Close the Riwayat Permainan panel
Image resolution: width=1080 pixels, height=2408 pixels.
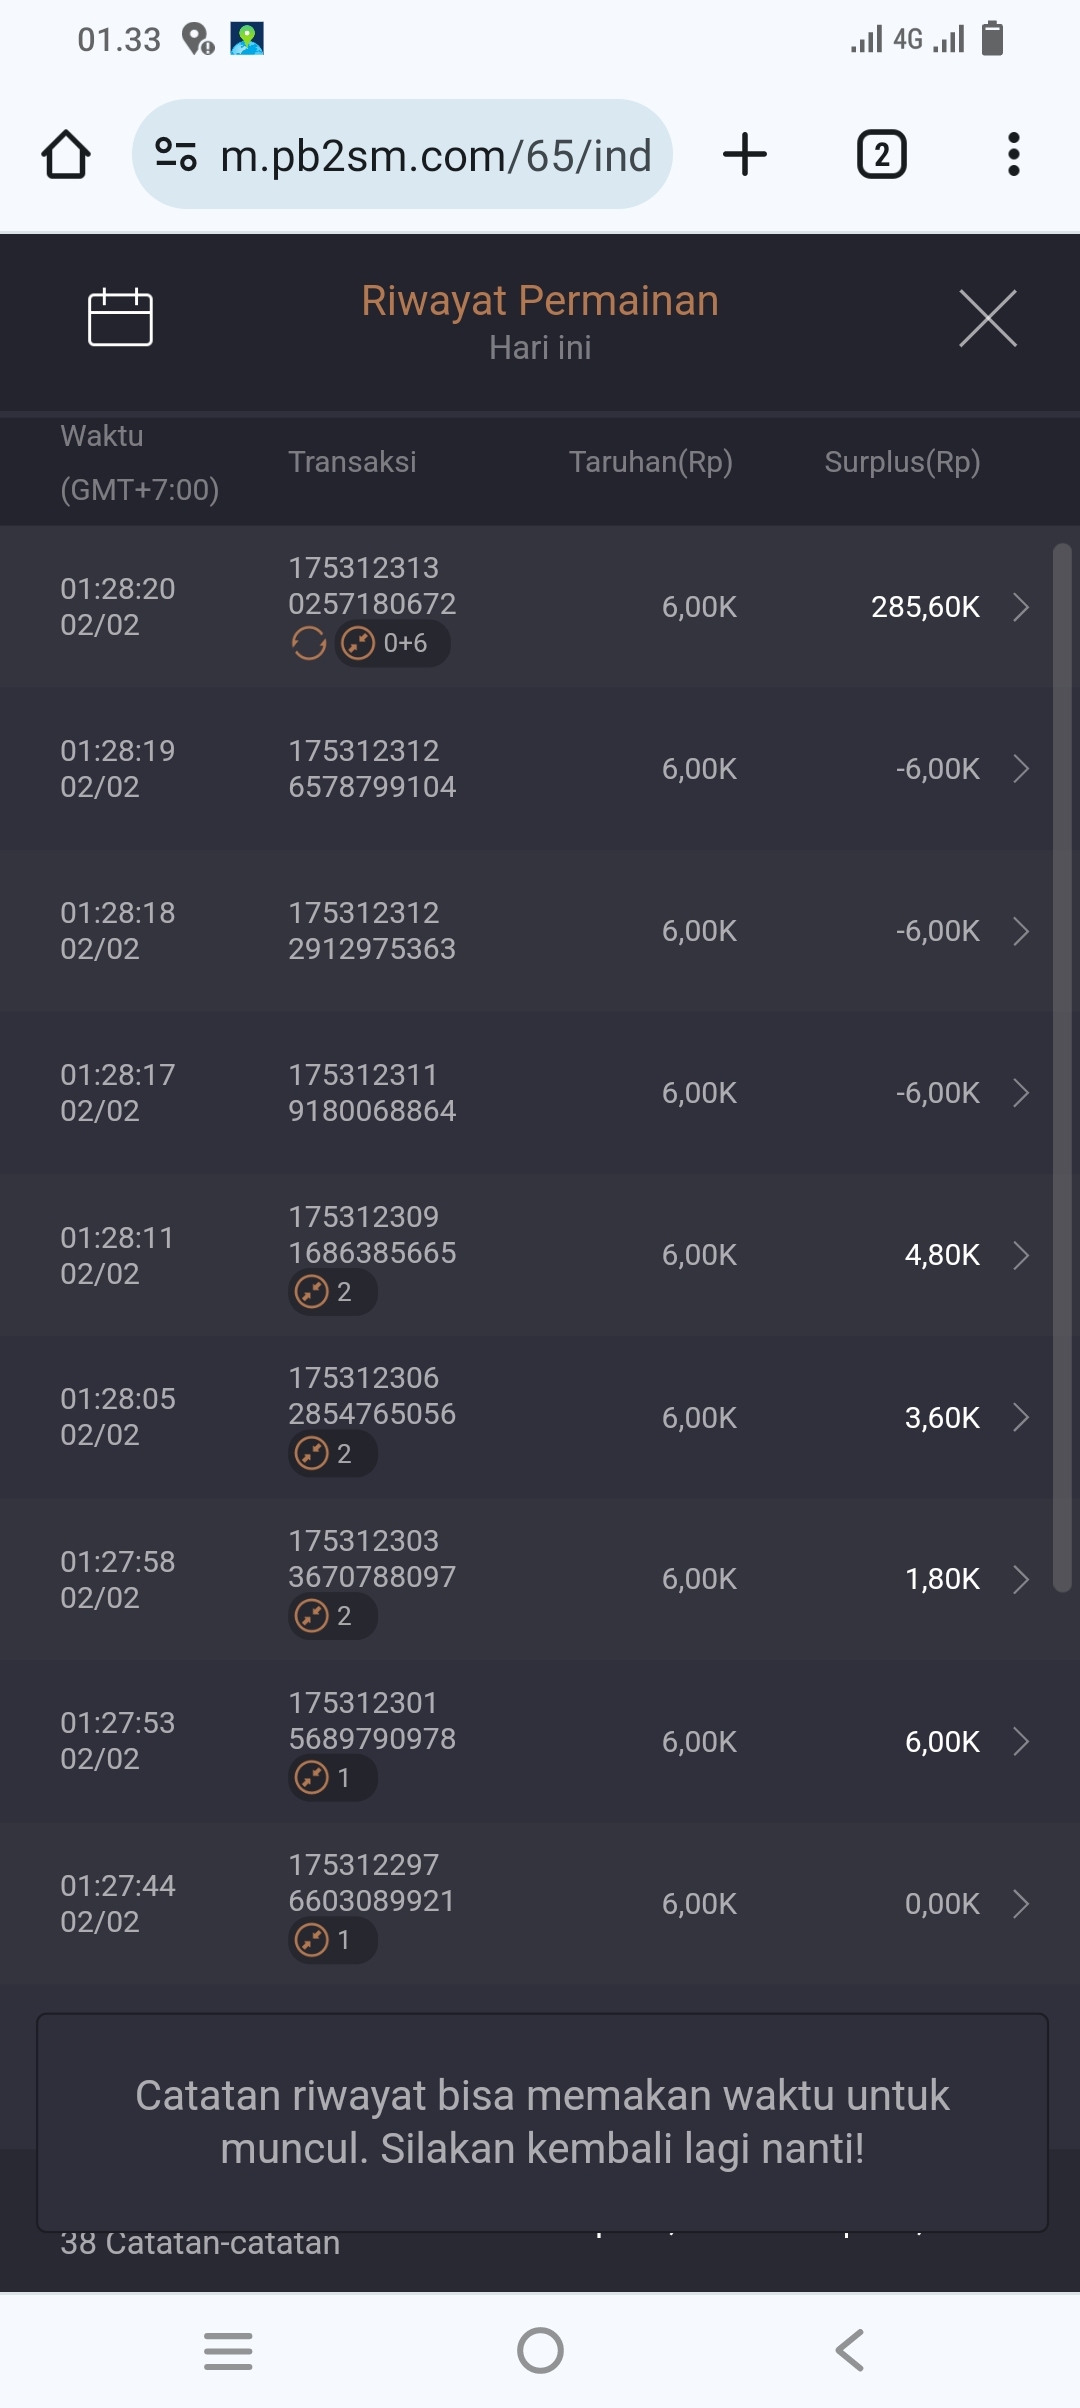click(987, 319)
